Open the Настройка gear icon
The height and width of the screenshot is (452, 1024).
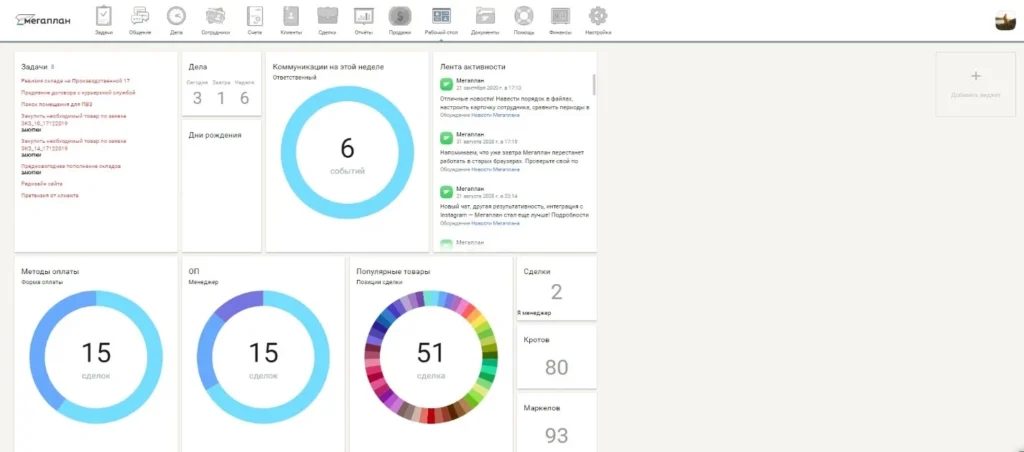click(598, 16)
